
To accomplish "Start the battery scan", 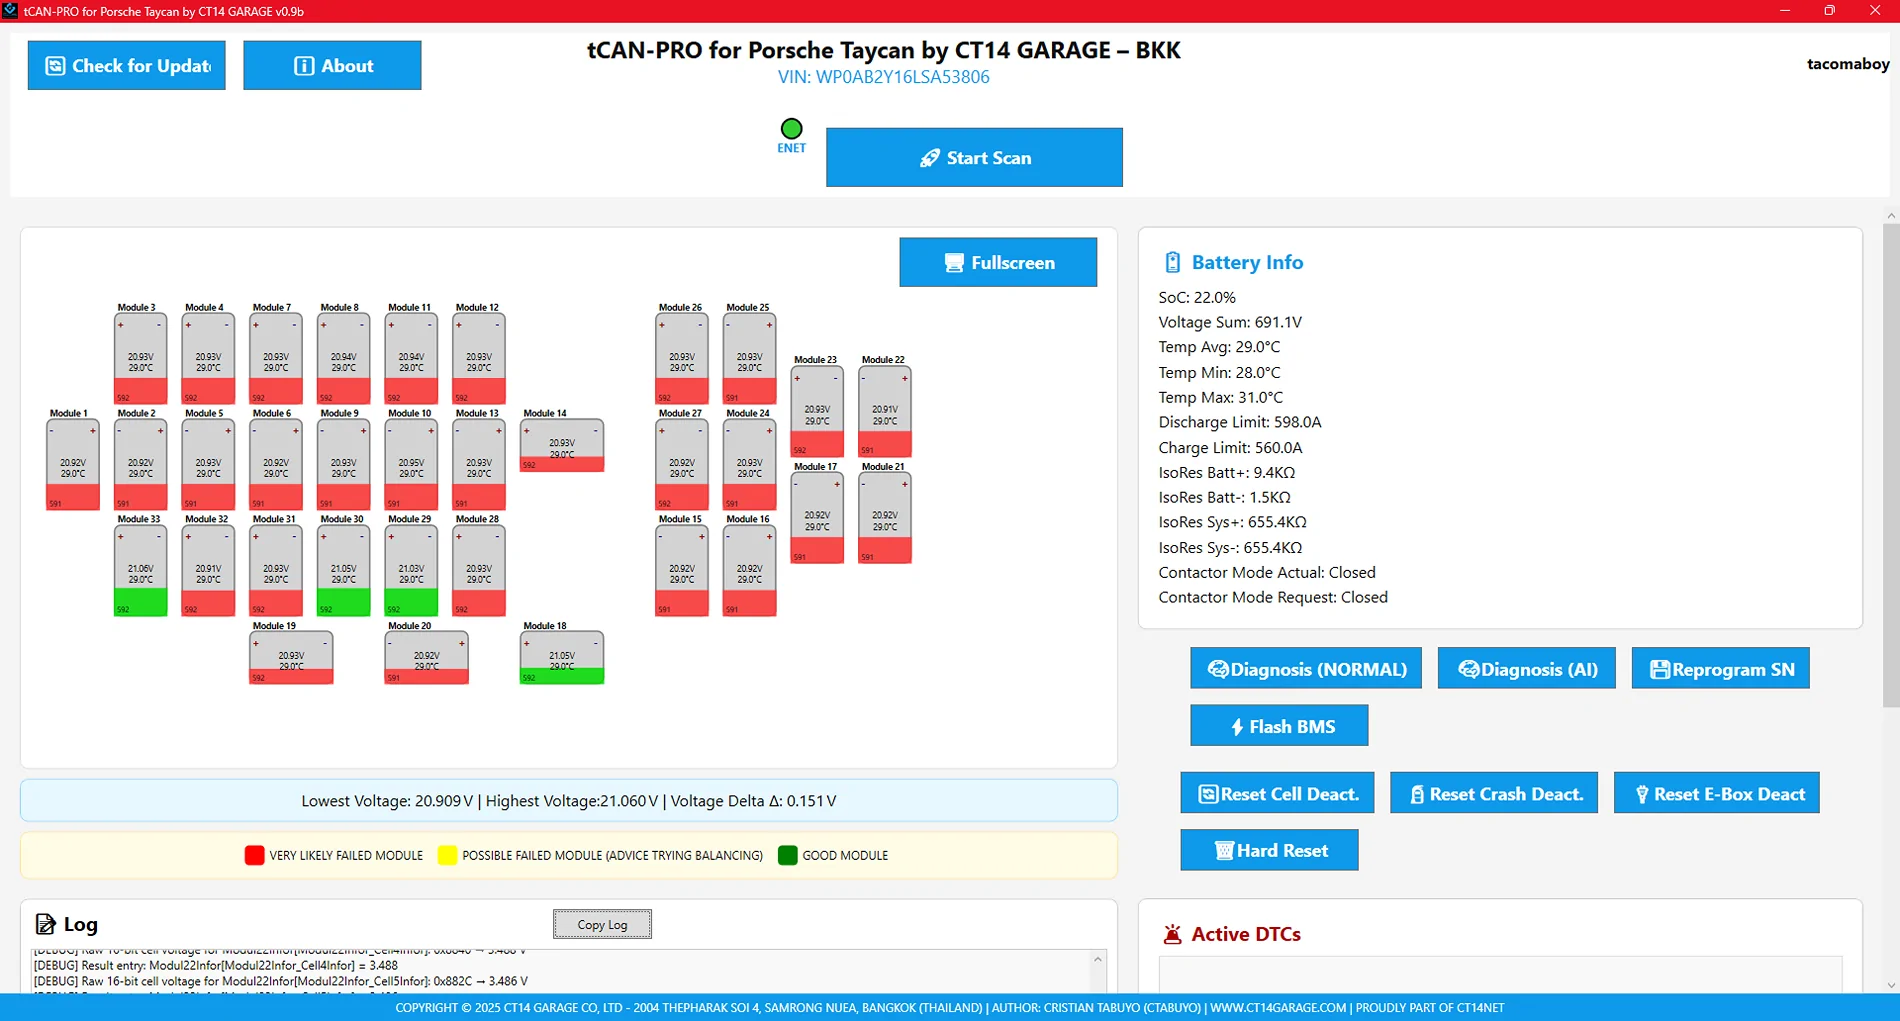I will point(974,157).
